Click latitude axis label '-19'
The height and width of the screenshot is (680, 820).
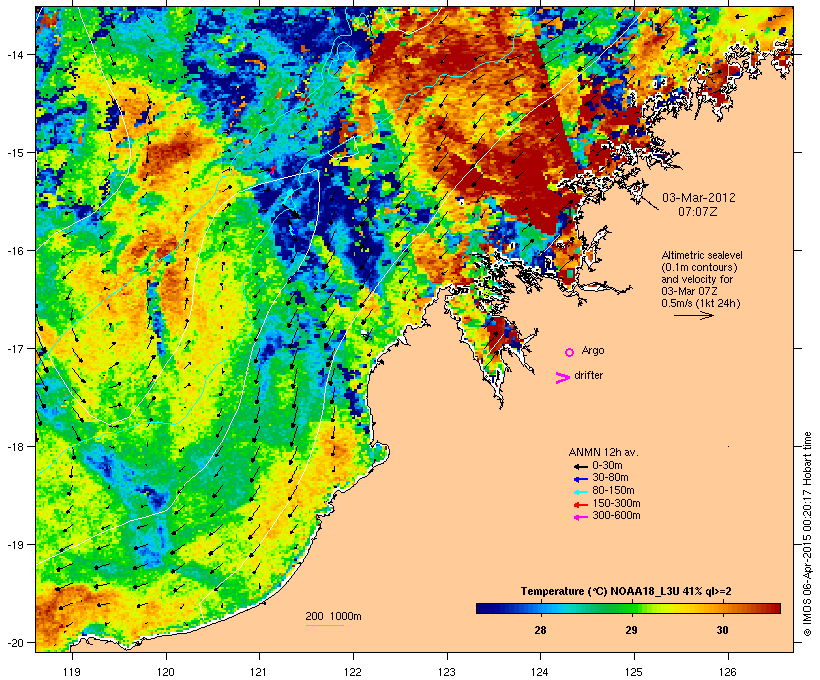(x=14, y=545)
